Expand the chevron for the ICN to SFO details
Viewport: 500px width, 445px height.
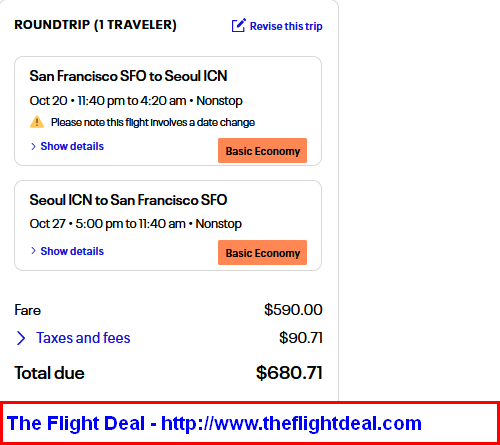[33, 251]
